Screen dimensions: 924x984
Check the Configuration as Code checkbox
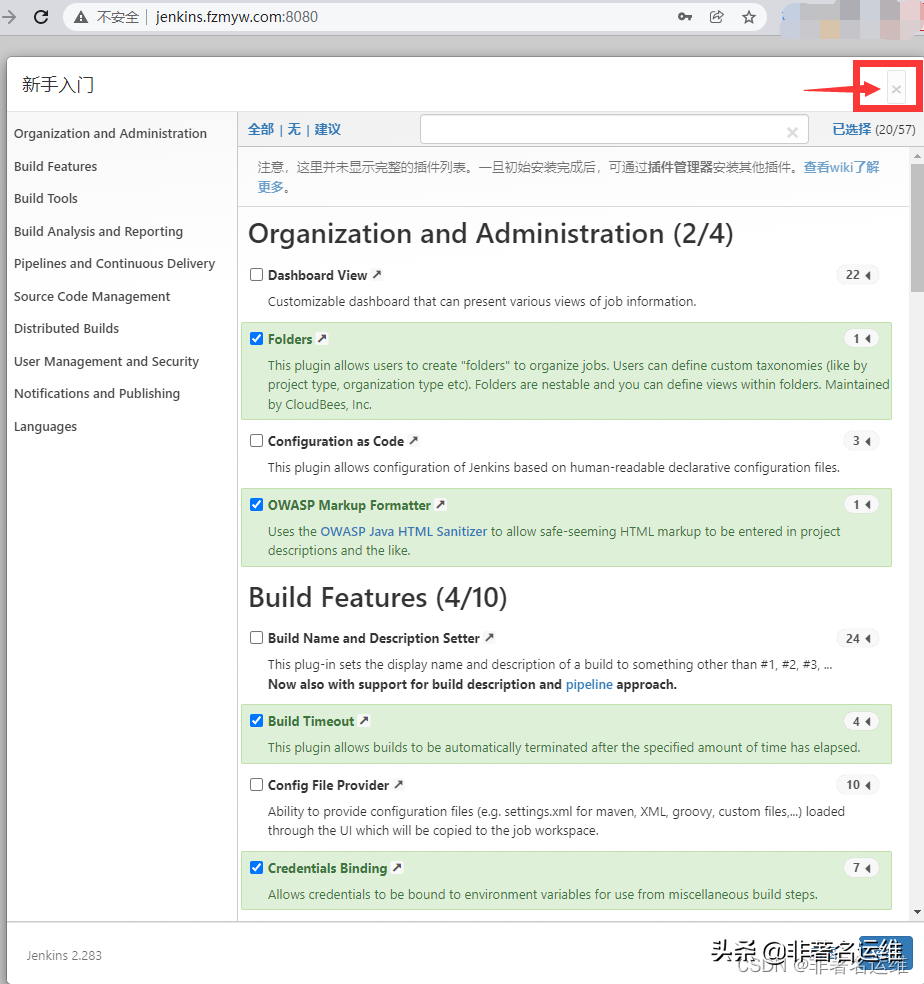pyautogui.click(x=256, y=441)
